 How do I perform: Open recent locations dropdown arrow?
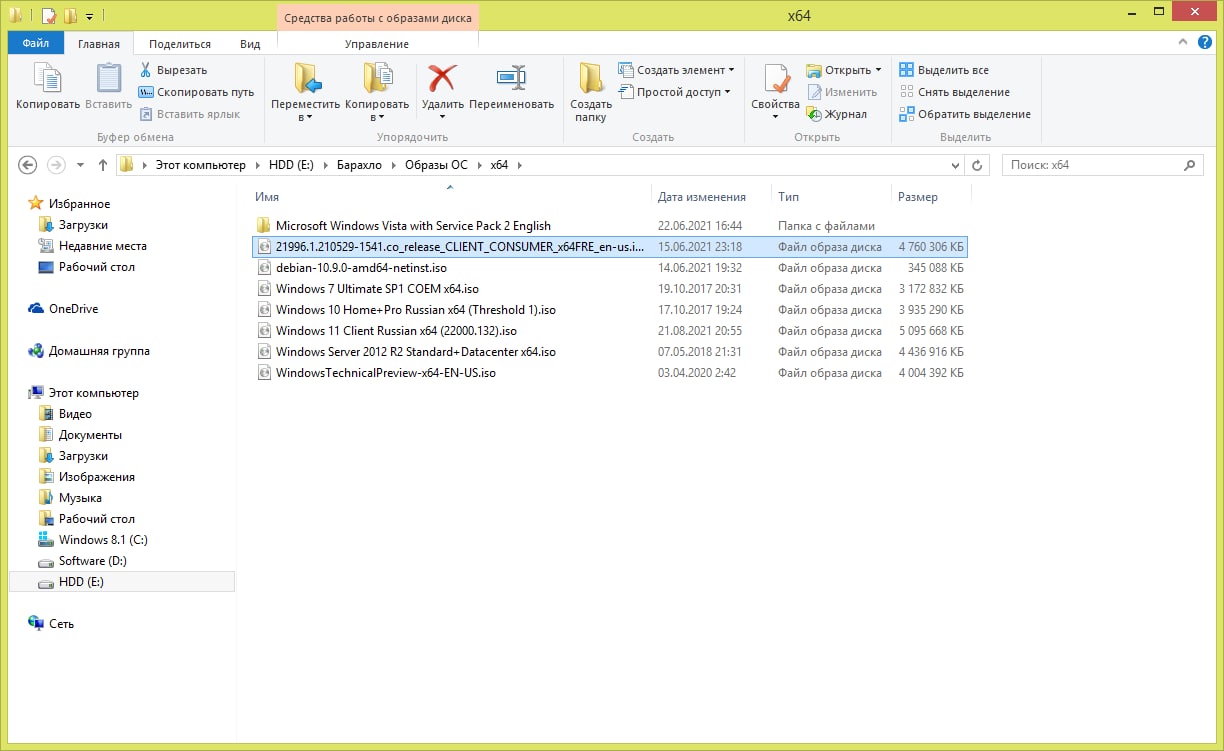(x=80, y=165)
